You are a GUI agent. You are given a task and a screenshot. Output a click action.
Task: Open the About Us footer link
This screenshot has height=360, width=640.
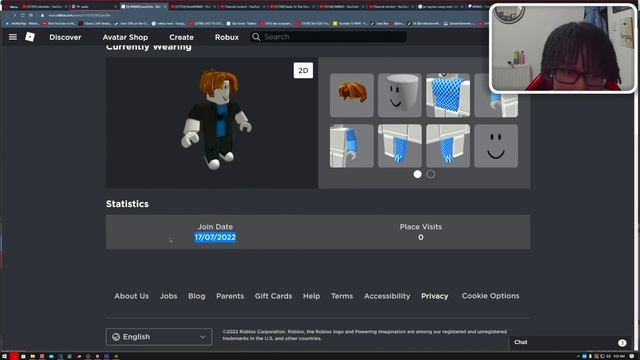coord(131,296)
